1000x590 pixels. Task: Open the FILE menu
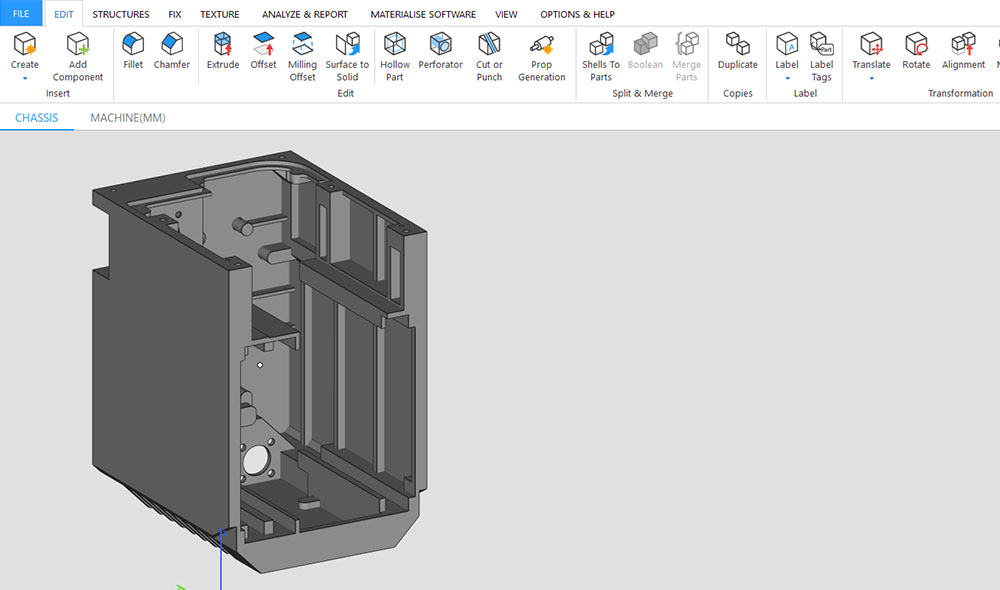pyautogui.click(x=21, y=13)
